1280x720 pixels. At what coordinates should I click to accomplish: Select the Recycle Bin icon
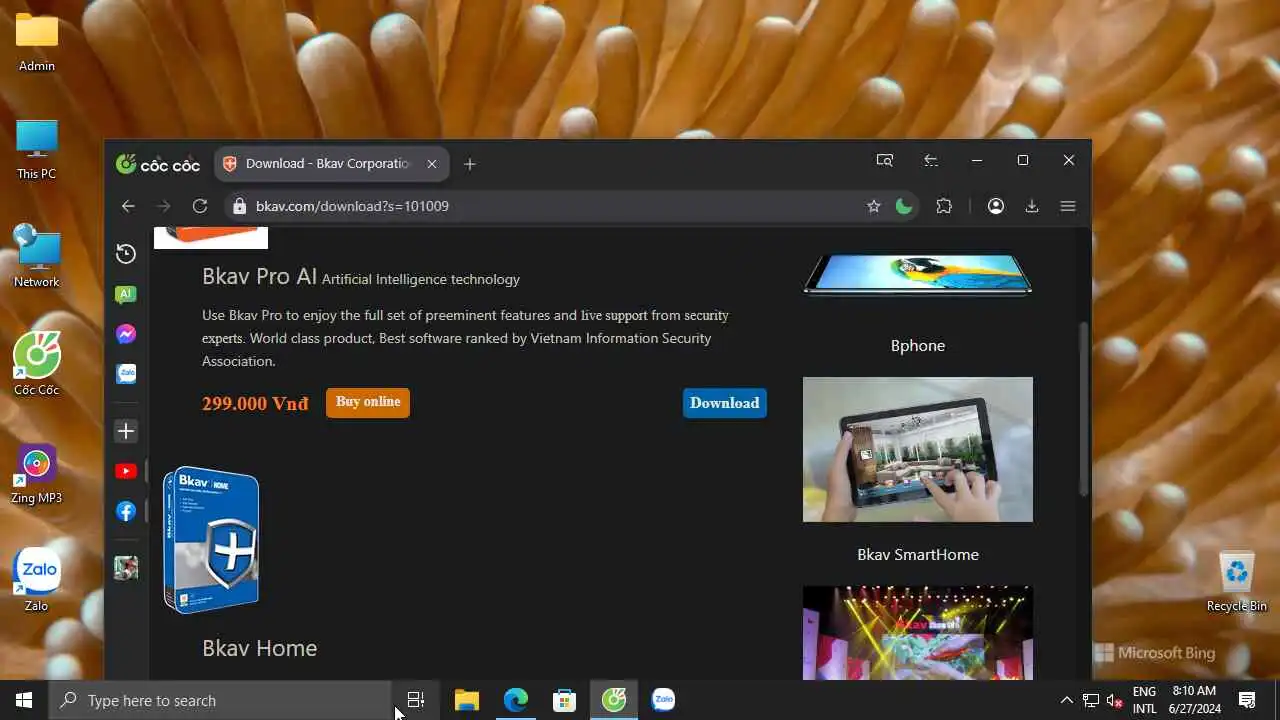[1237, 581]
